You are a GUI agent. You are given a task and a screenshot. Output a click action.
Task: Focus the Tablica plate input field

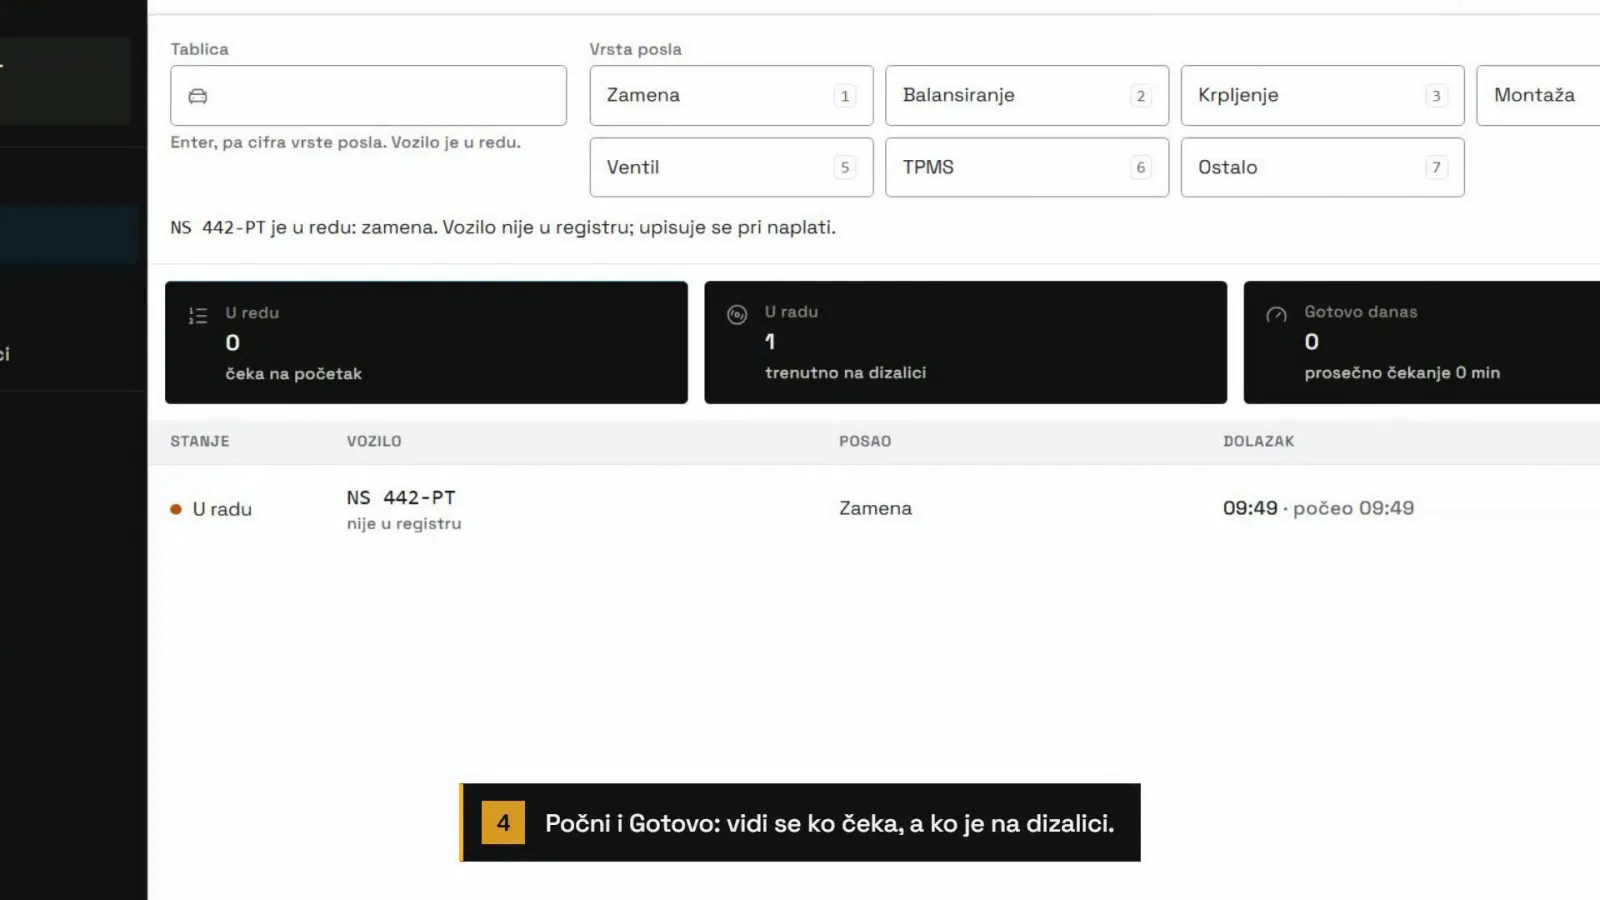(368, 96)
